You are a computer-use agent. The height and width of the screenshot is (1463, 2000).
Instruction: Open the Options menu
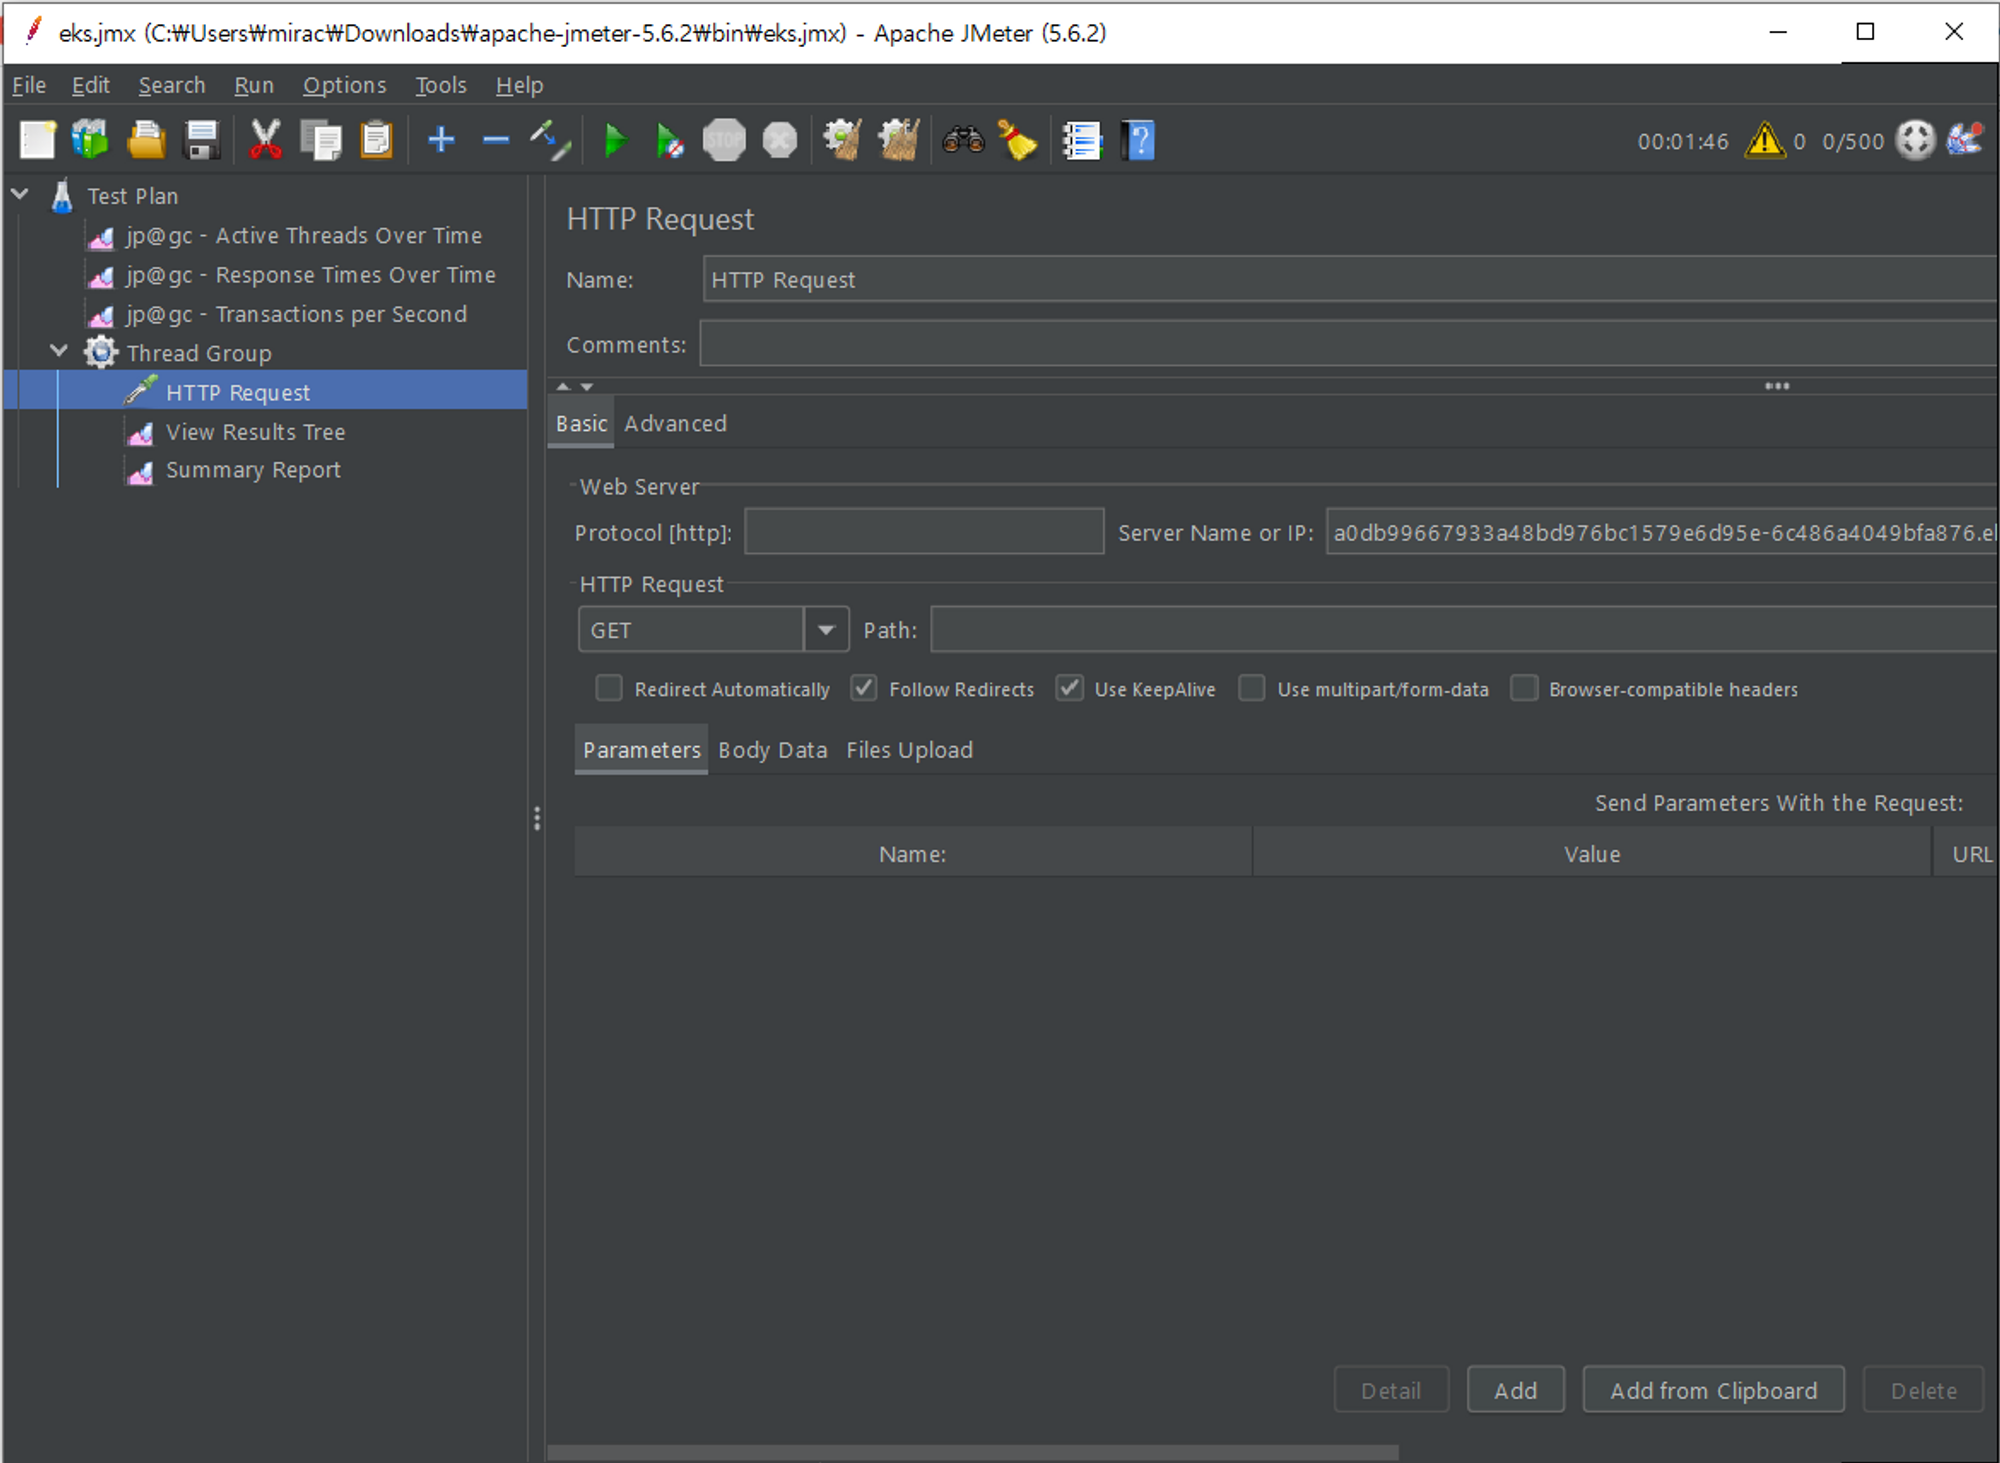point(345,85)
